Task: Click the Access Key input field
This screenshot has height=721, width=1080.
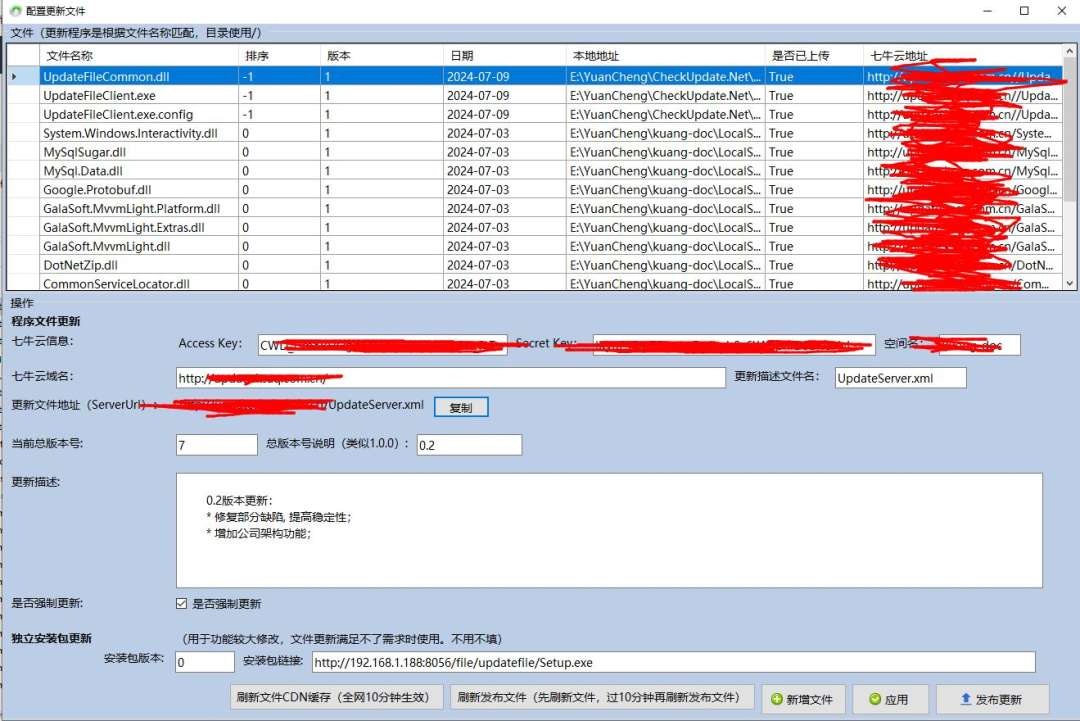Action: (382, 345)
